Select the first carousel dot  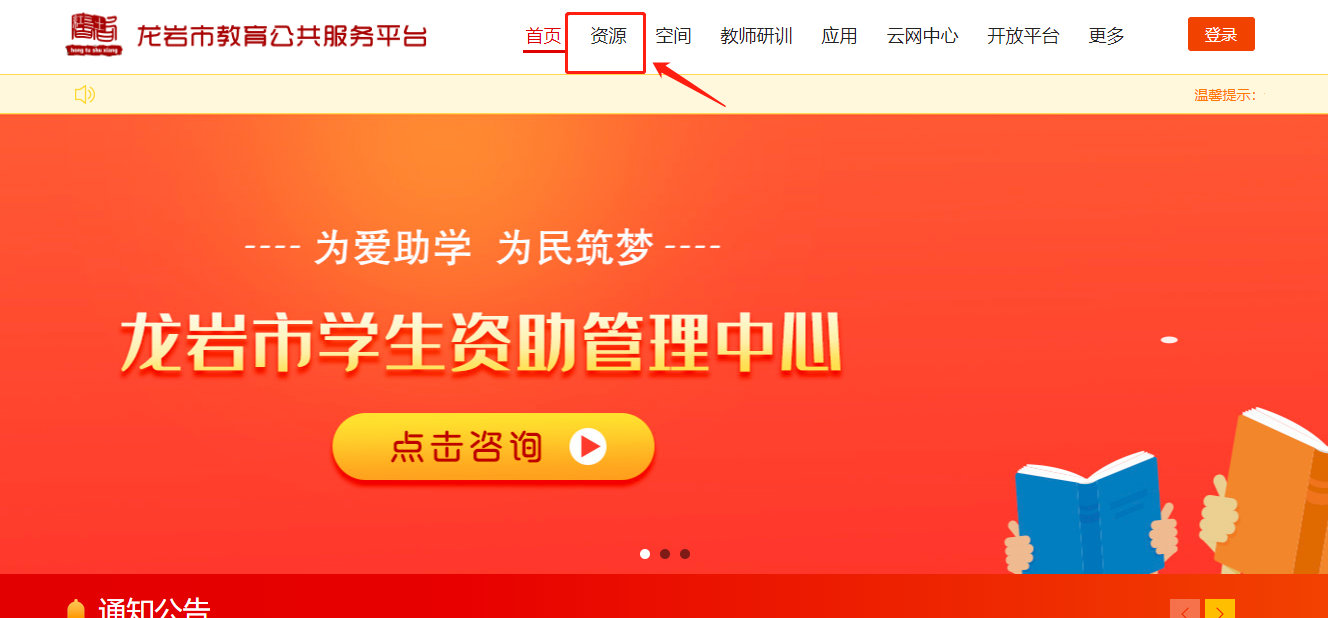click(x=645, y=554)
